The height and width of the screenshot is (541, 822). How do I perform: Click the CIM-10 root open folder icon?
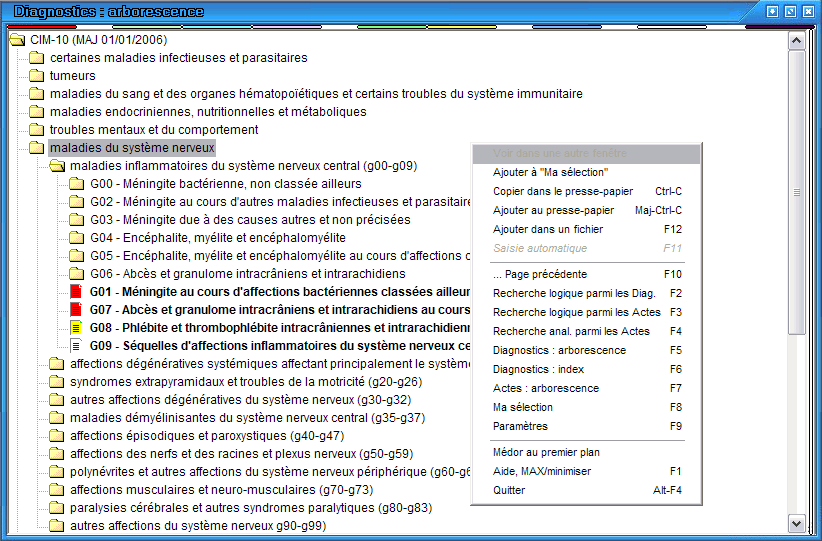coord(17,40)
